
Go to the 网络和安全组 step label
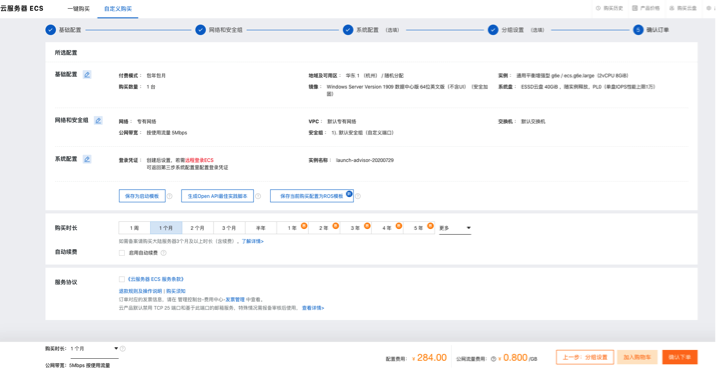(226, 30)
